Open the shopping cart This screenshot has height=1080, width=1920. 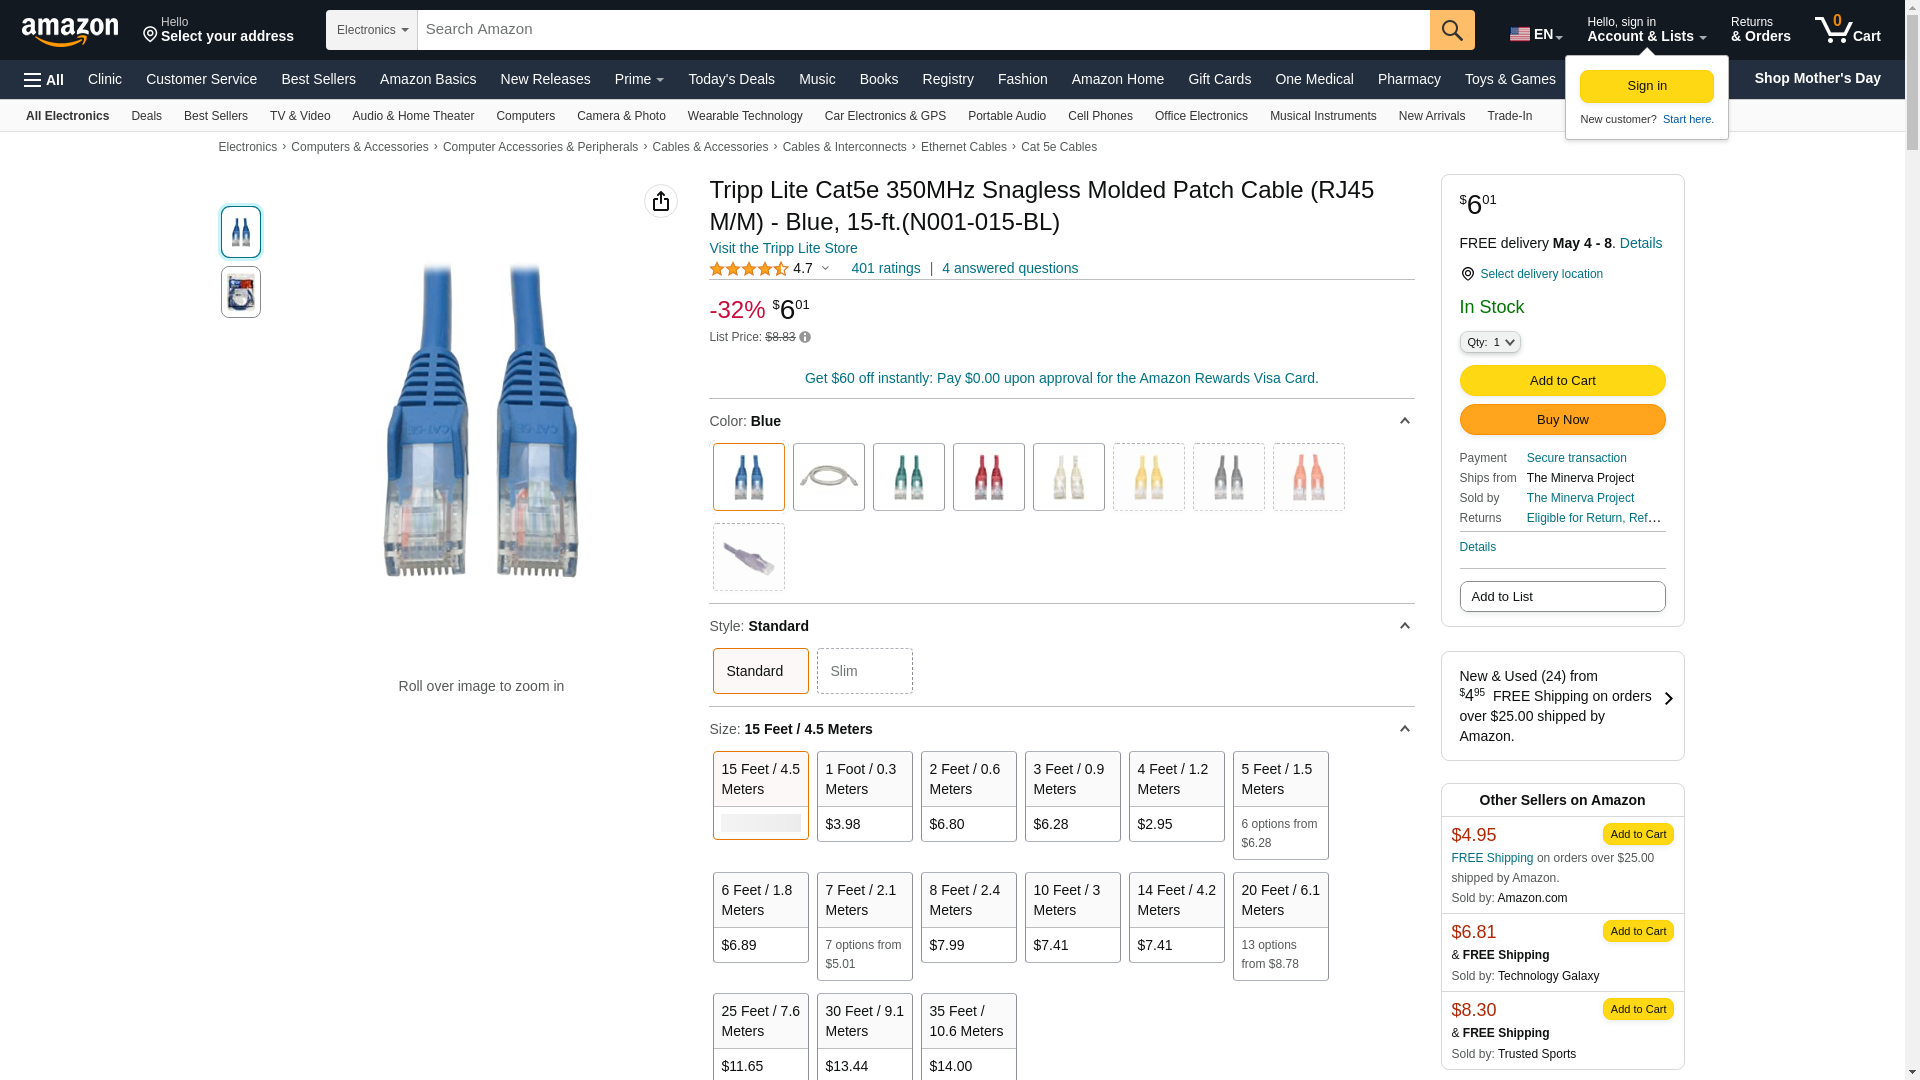[x=1847, y=30]
